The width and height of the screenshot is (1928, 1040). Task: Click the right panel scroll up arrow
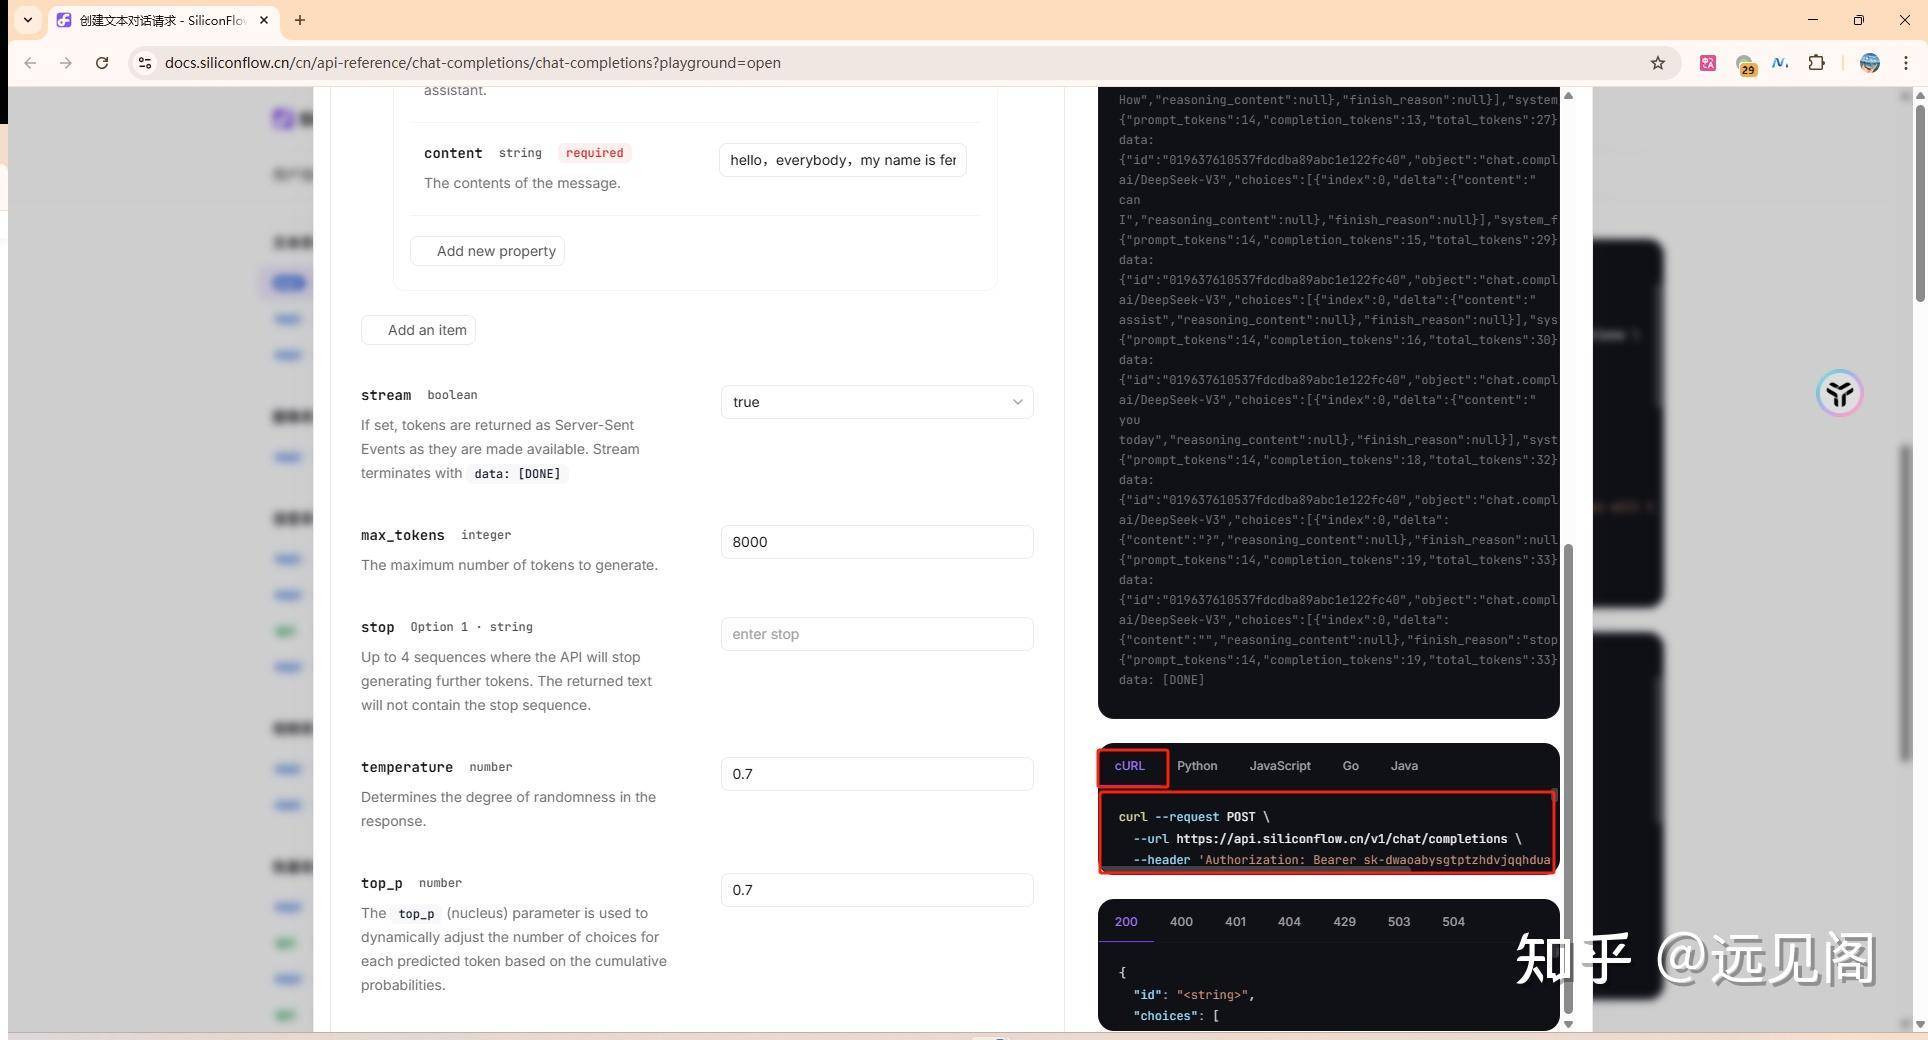click(1568, 96)
